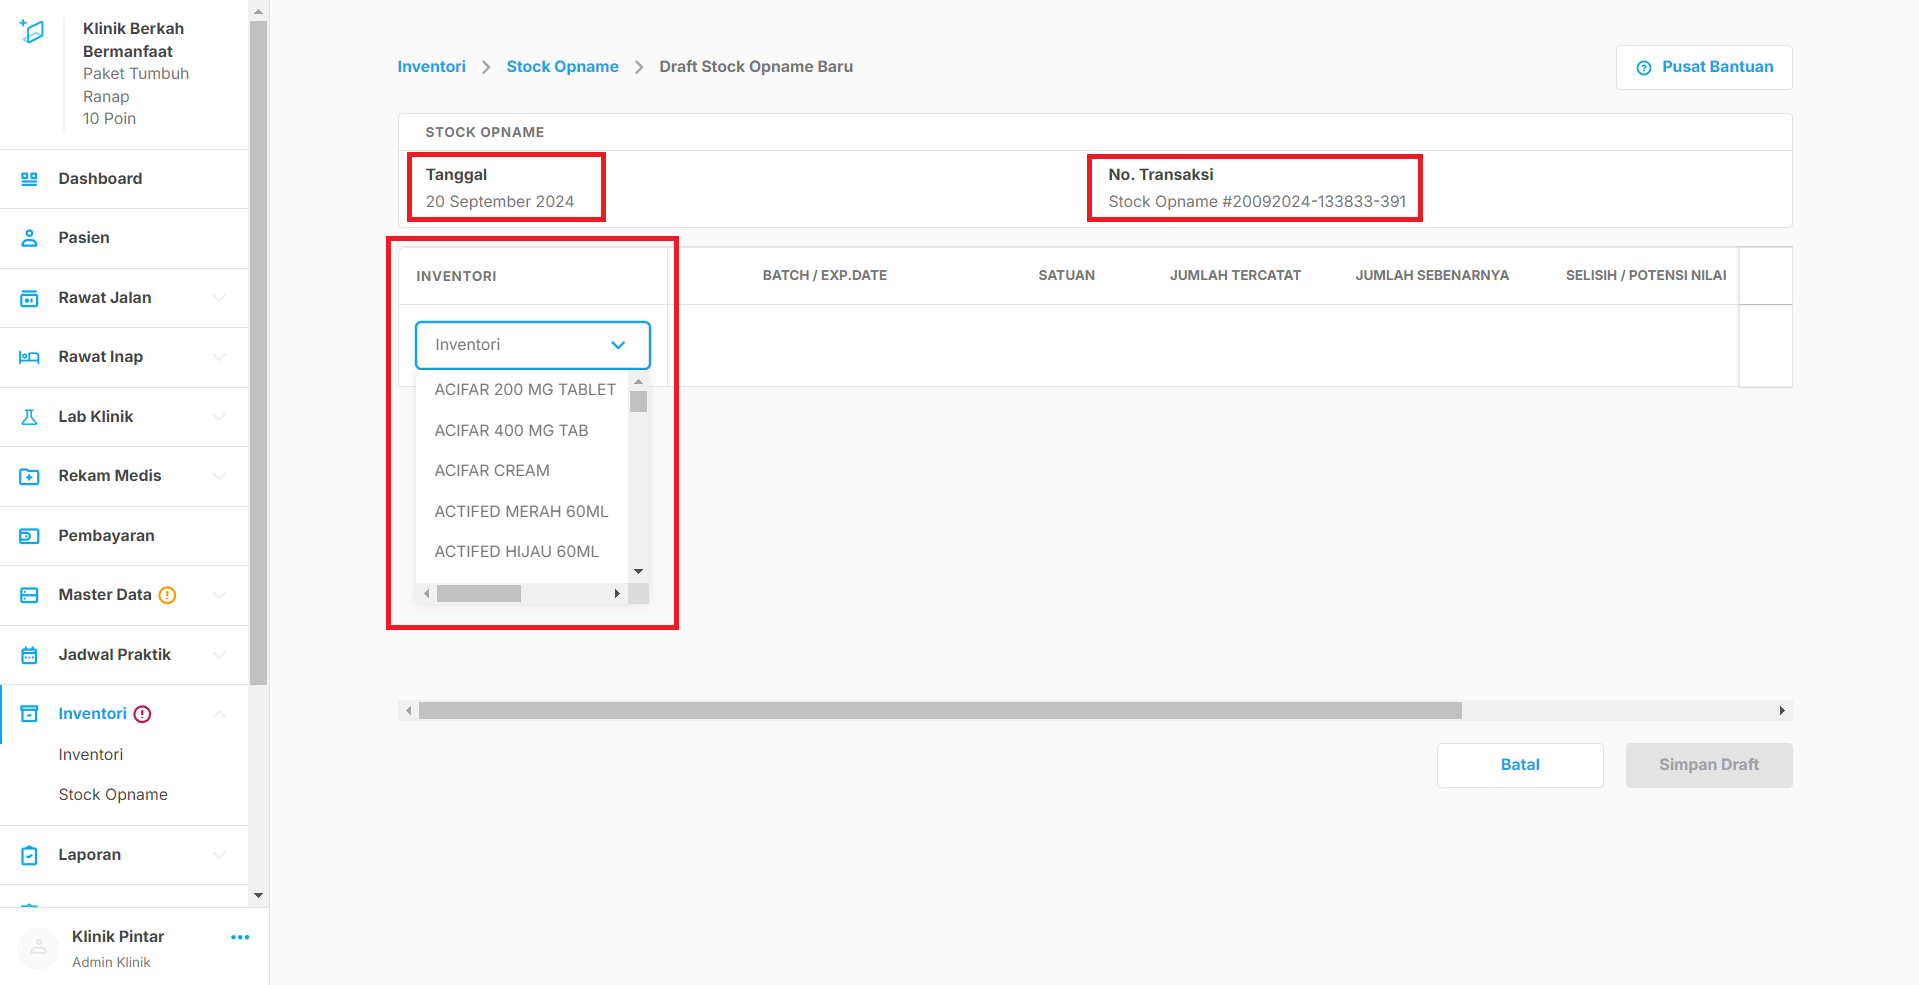
Task: Expand the Rekam Medis submenu chevron
Action: coord(219,476)
